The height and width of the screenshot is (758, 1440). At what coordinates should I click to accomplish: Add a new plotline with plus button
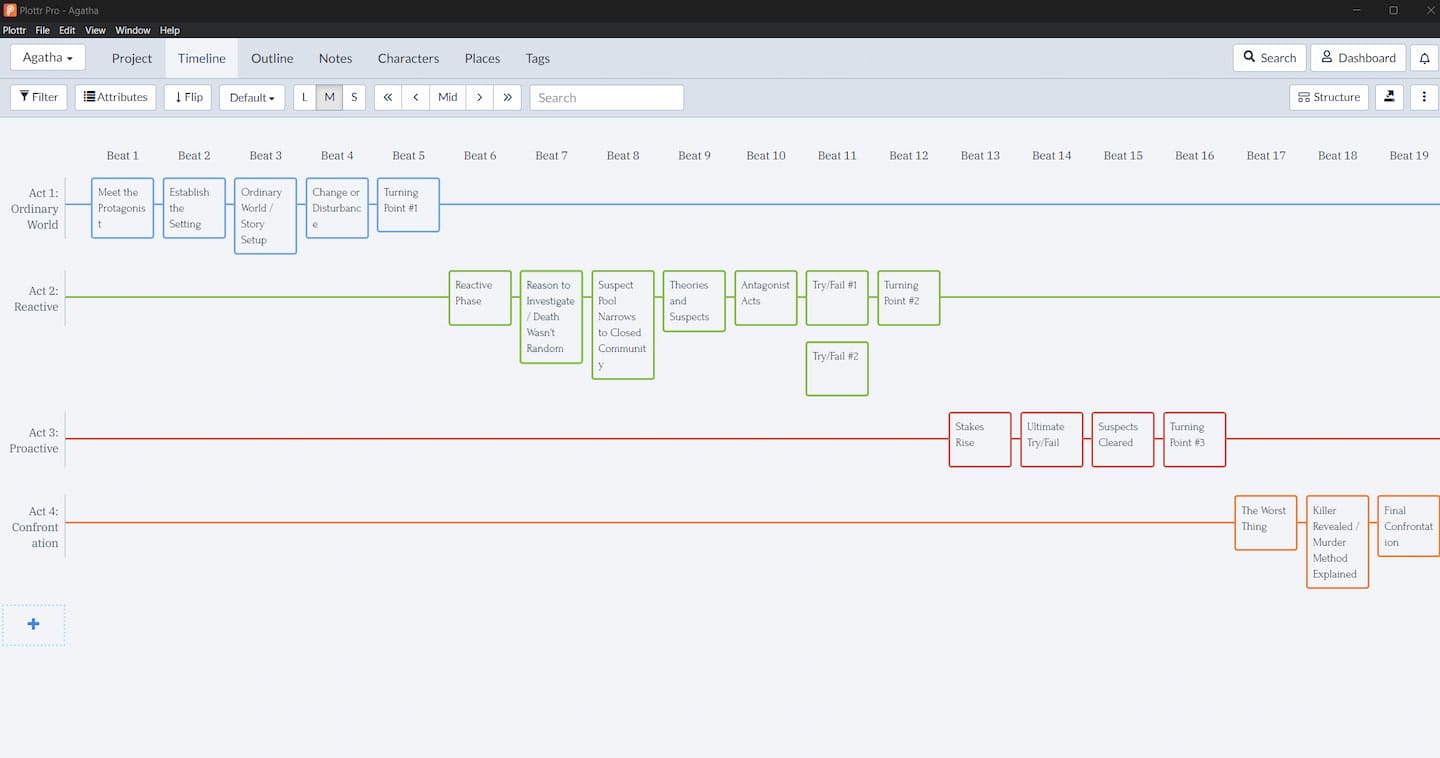pyautogui.click(x=33, y=624)
